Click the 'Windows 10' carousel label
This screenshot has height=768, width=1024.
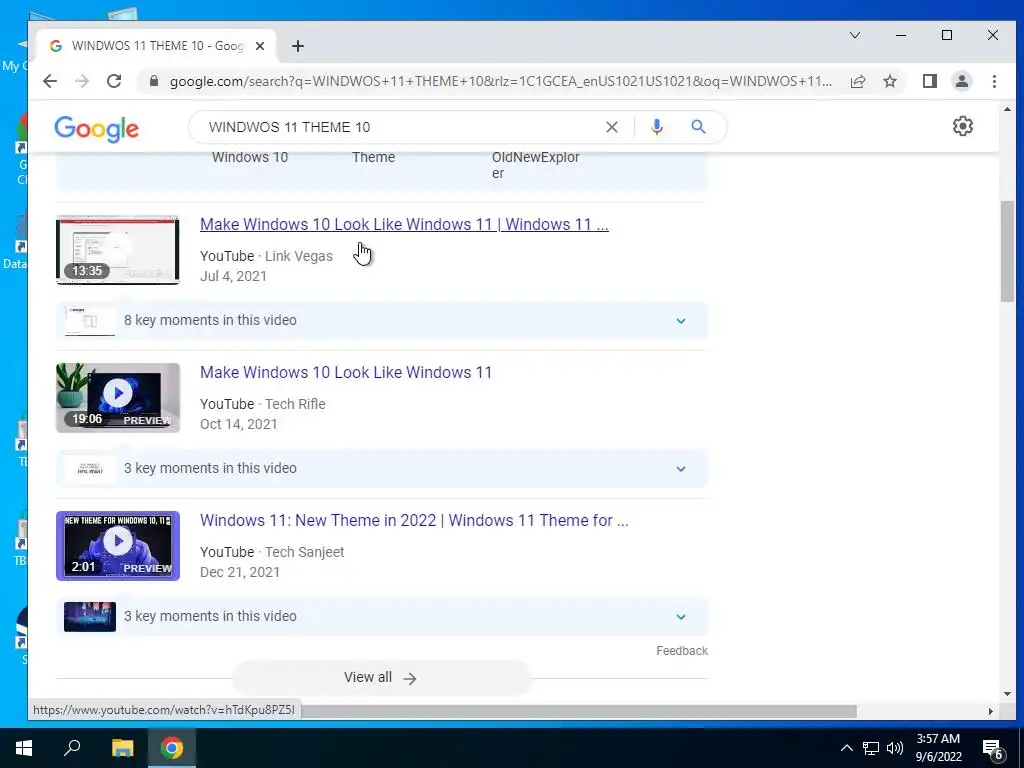pyautogui.click(x=250, y=157)
